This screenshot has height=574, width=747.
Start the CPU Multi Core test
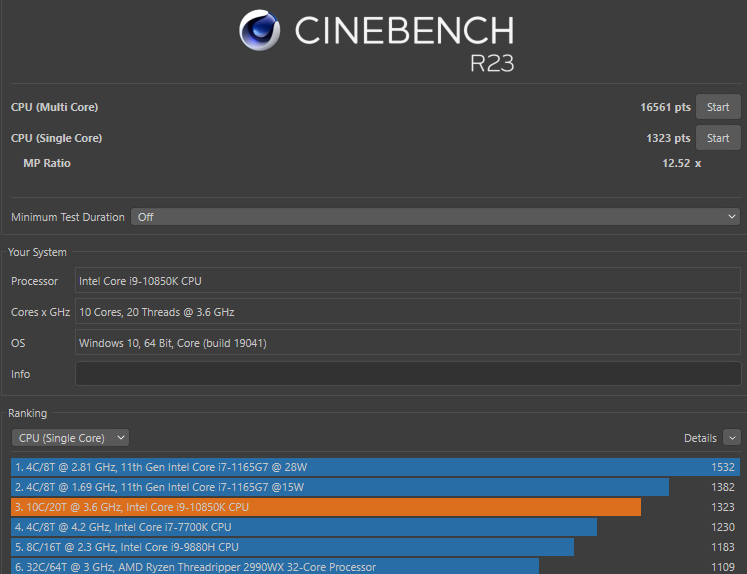pyautogui.click(x=718, y=107)
